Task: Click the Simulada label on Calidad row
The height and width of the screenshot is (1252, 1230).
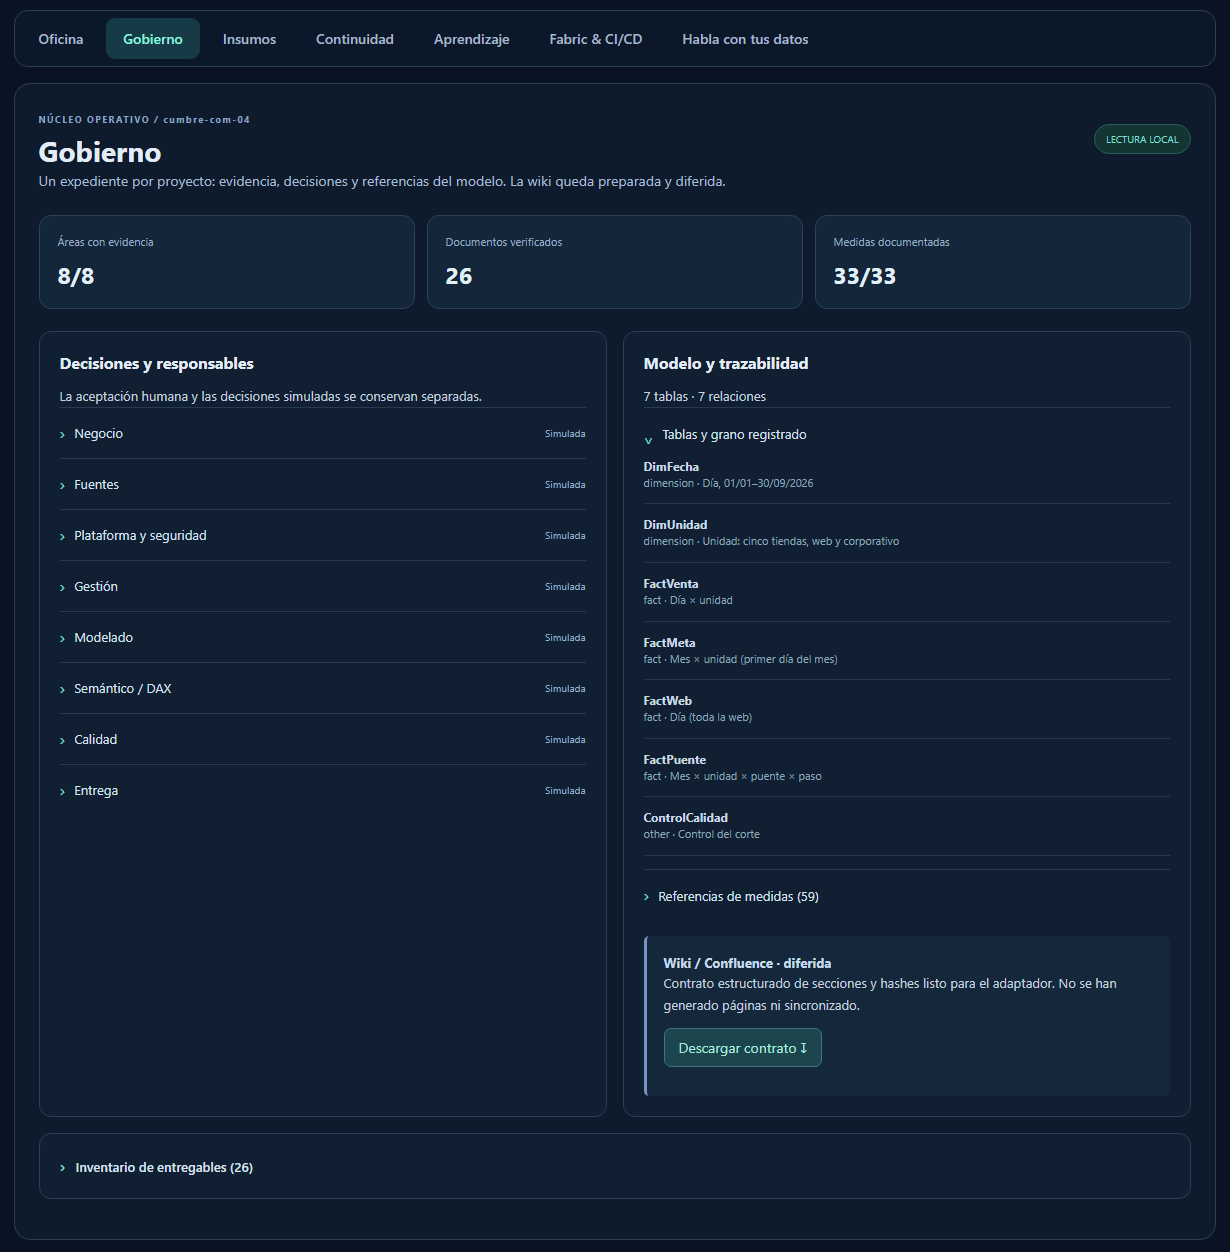Action: [565, 740]
